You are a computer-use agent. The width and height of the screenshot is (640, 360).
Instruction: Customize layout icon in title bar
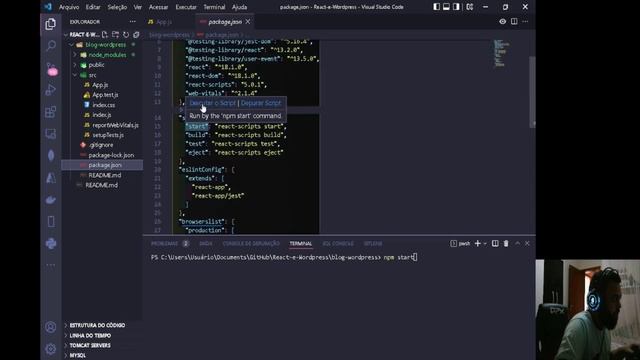click(x=469, y=7)
